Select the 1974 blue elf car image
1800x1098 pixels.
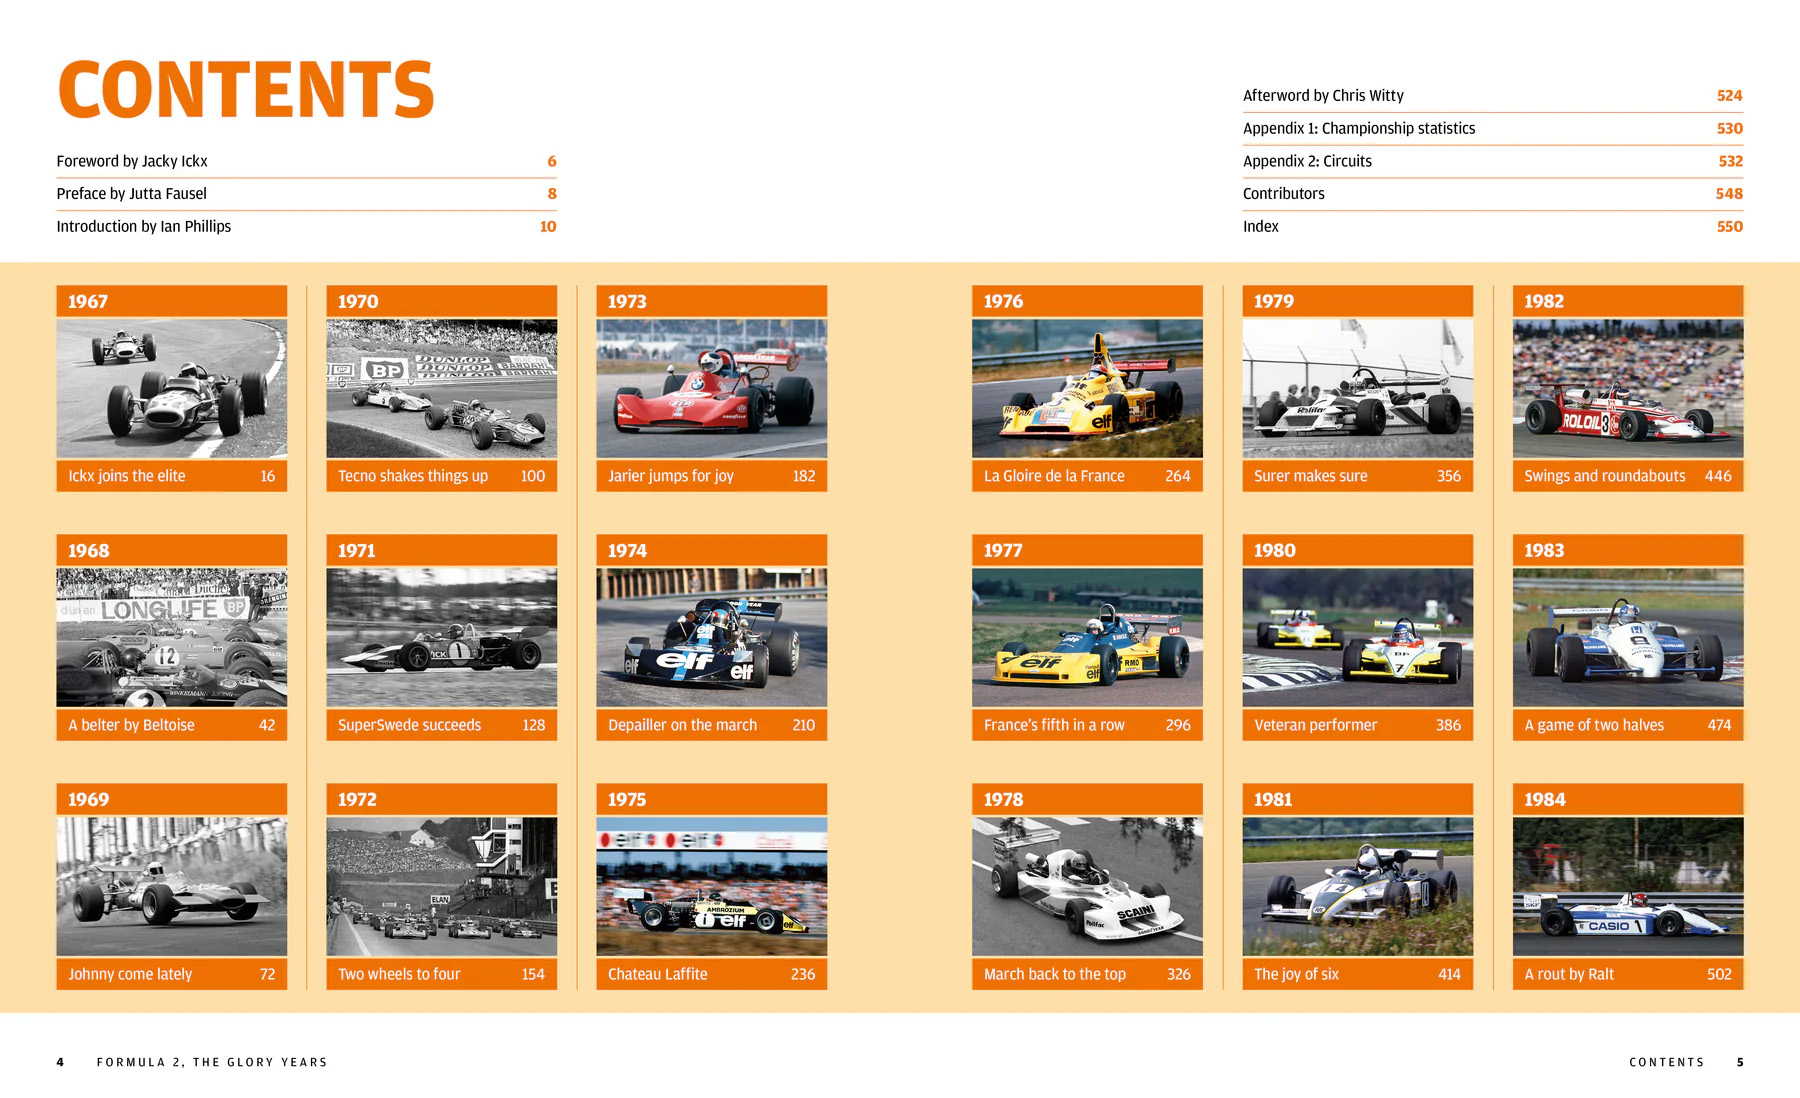tap(711, 637)
